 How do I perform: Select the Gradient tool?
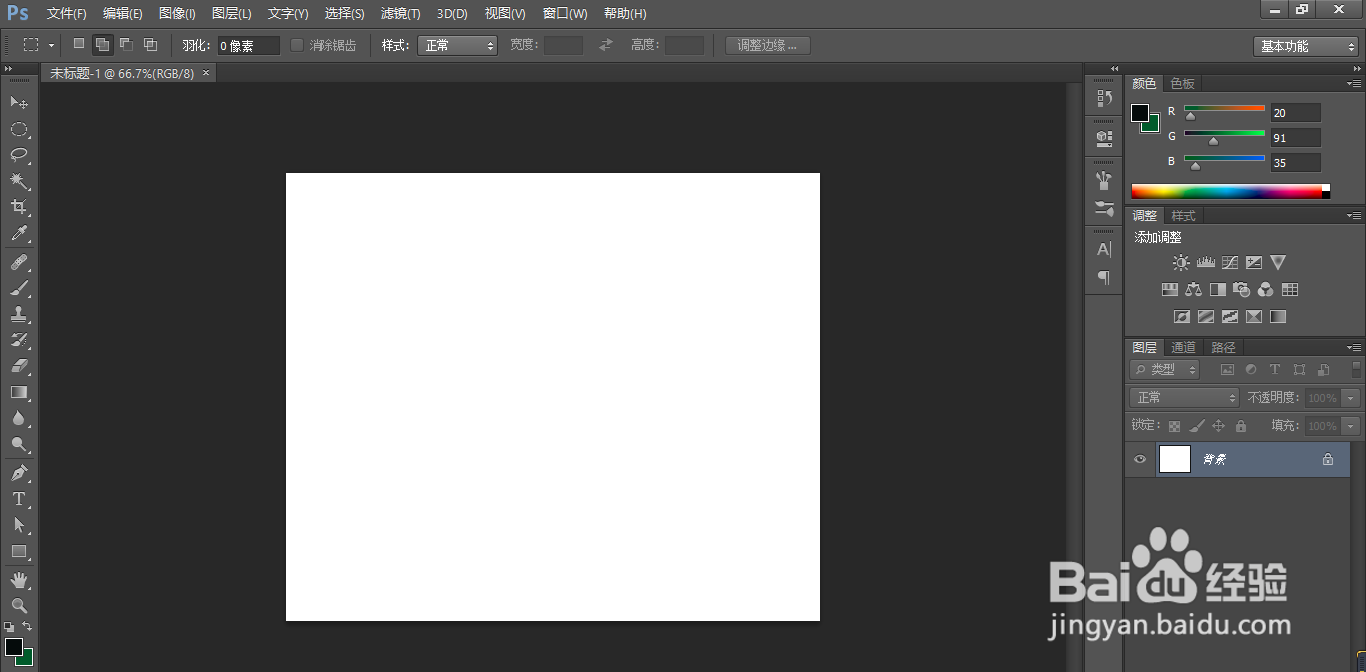(x=20, y=392)
